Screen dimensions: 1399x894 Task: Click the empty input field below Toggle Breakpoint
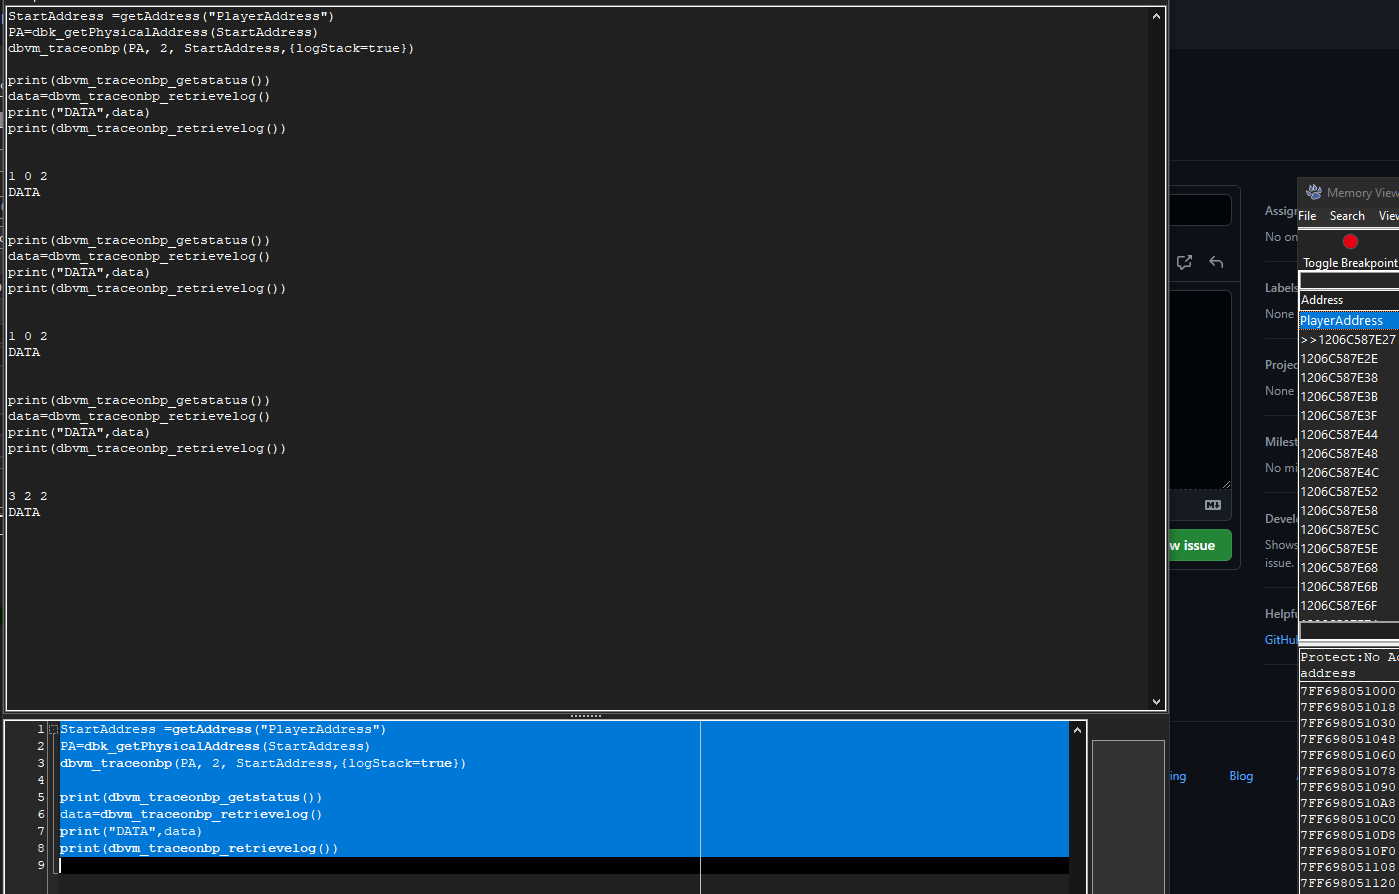click(x=1348, y=281)
